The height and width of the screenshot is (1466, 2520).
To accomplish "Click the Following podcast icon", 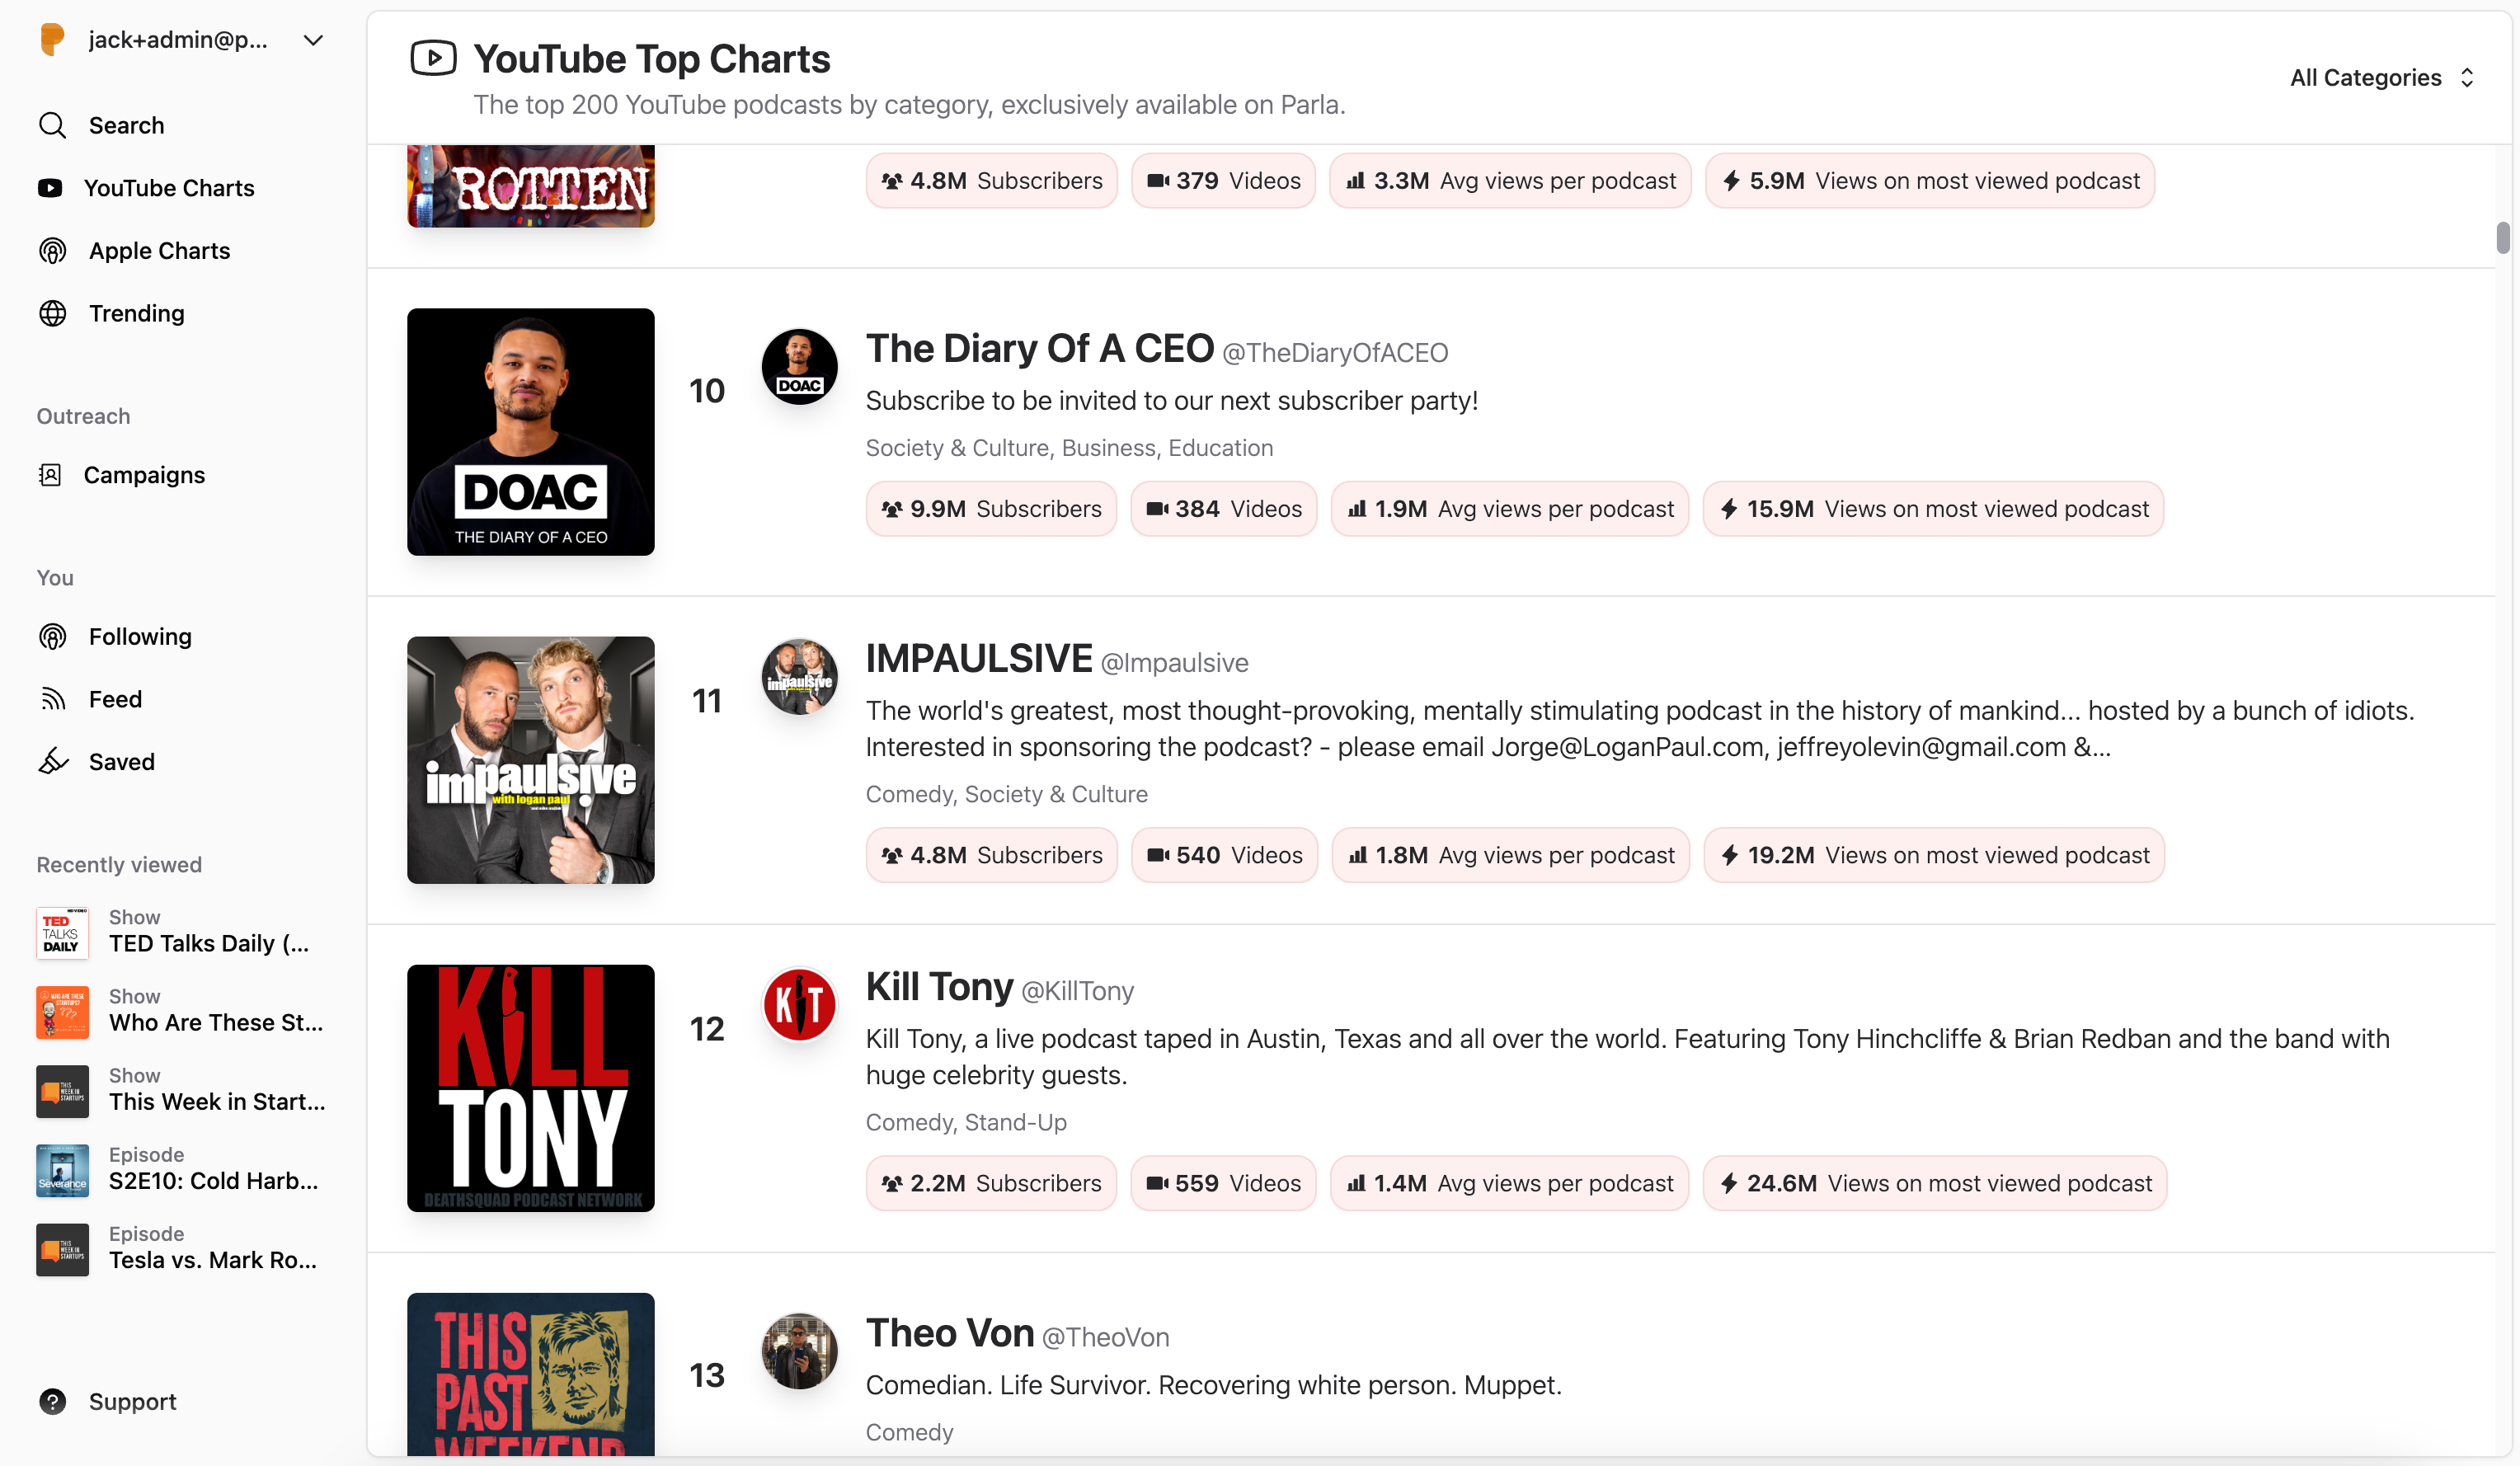I will [x=52, y=637].
